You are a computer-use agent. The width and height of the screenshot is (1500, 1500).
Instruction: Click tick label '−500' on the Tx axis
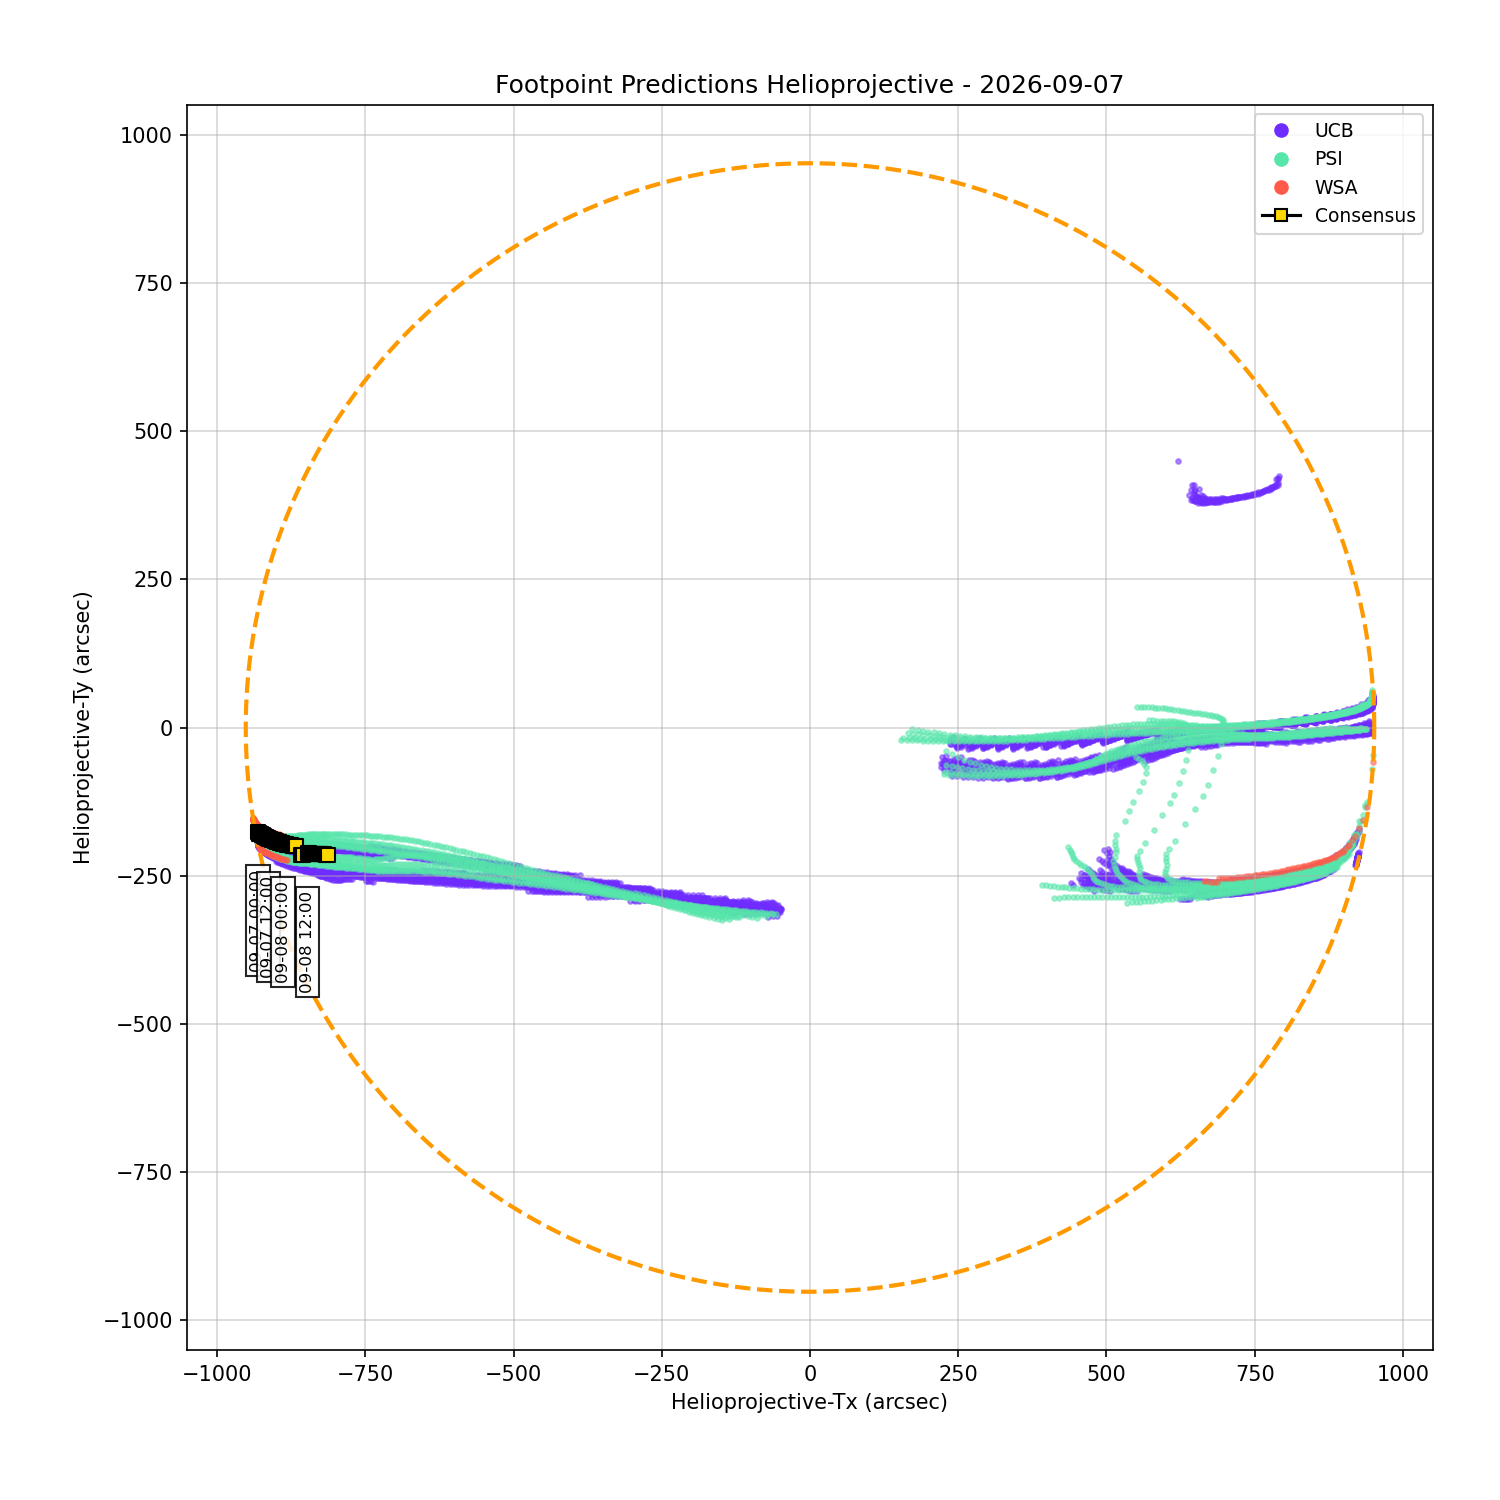[513, 1373]
